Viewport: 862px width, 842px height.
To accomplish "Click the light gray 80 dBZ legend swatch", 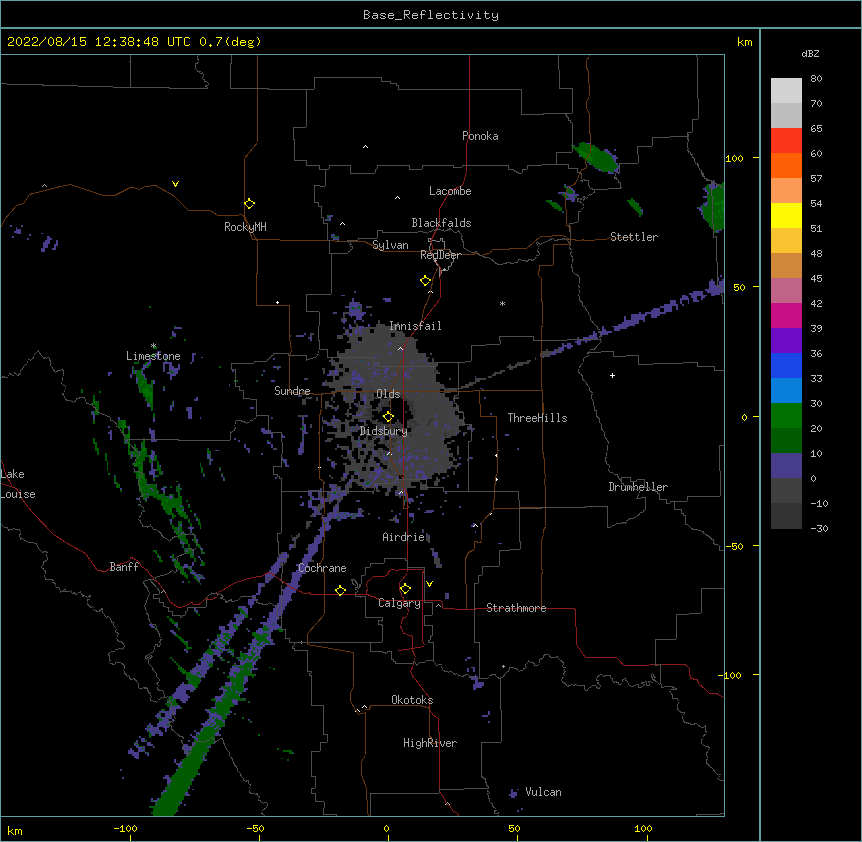I will 786,91.
